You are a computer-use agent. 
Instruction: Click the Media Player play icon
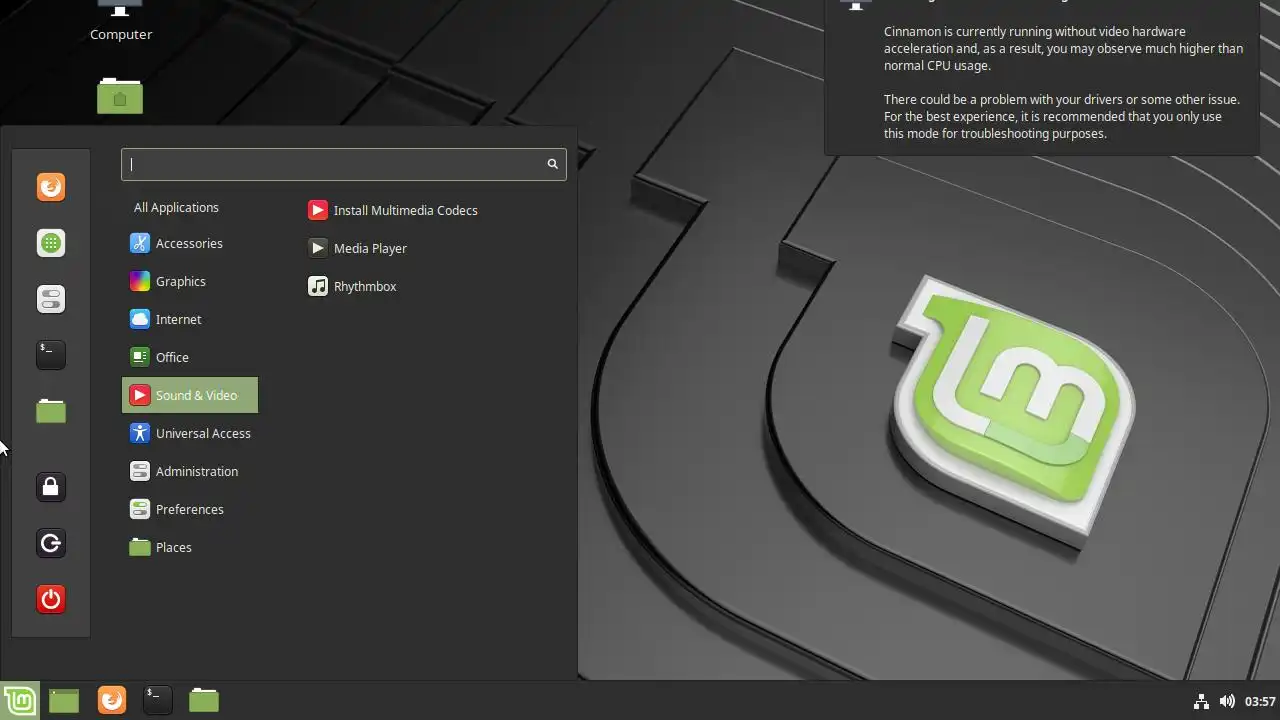pos(317,248)
